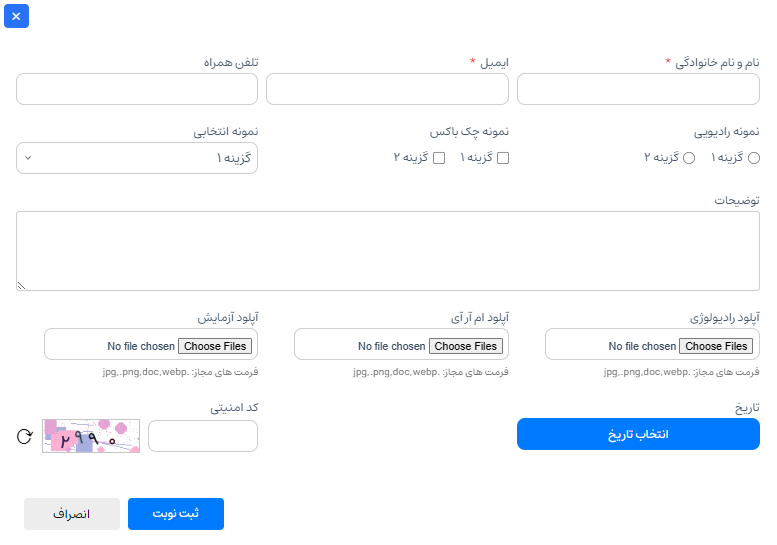
Task: Choose files for آپلود آزمایش upload
Action: [215, 346]
